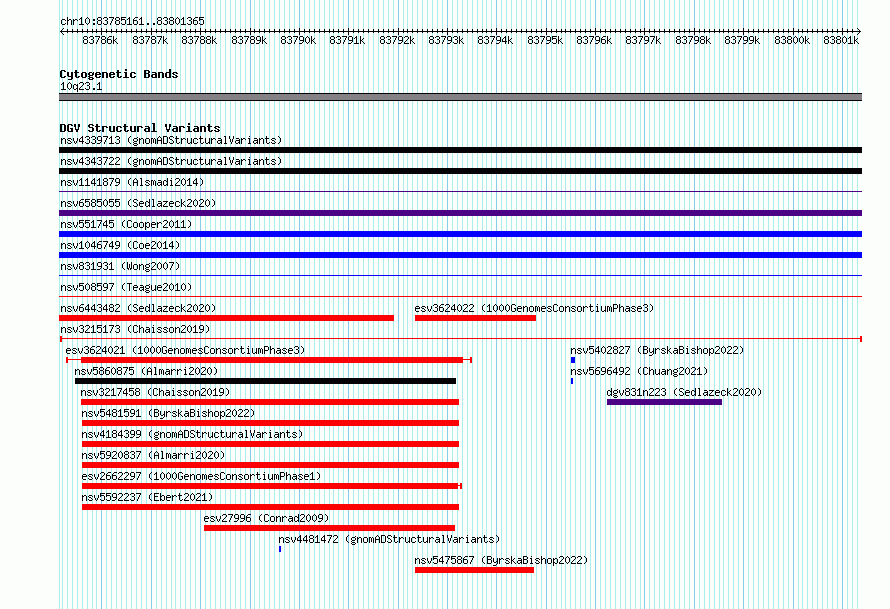Click the gray 10q23.1 cytogenetic band bar
The height and width of the screenshot is (609, 890).
coord(460,97)
